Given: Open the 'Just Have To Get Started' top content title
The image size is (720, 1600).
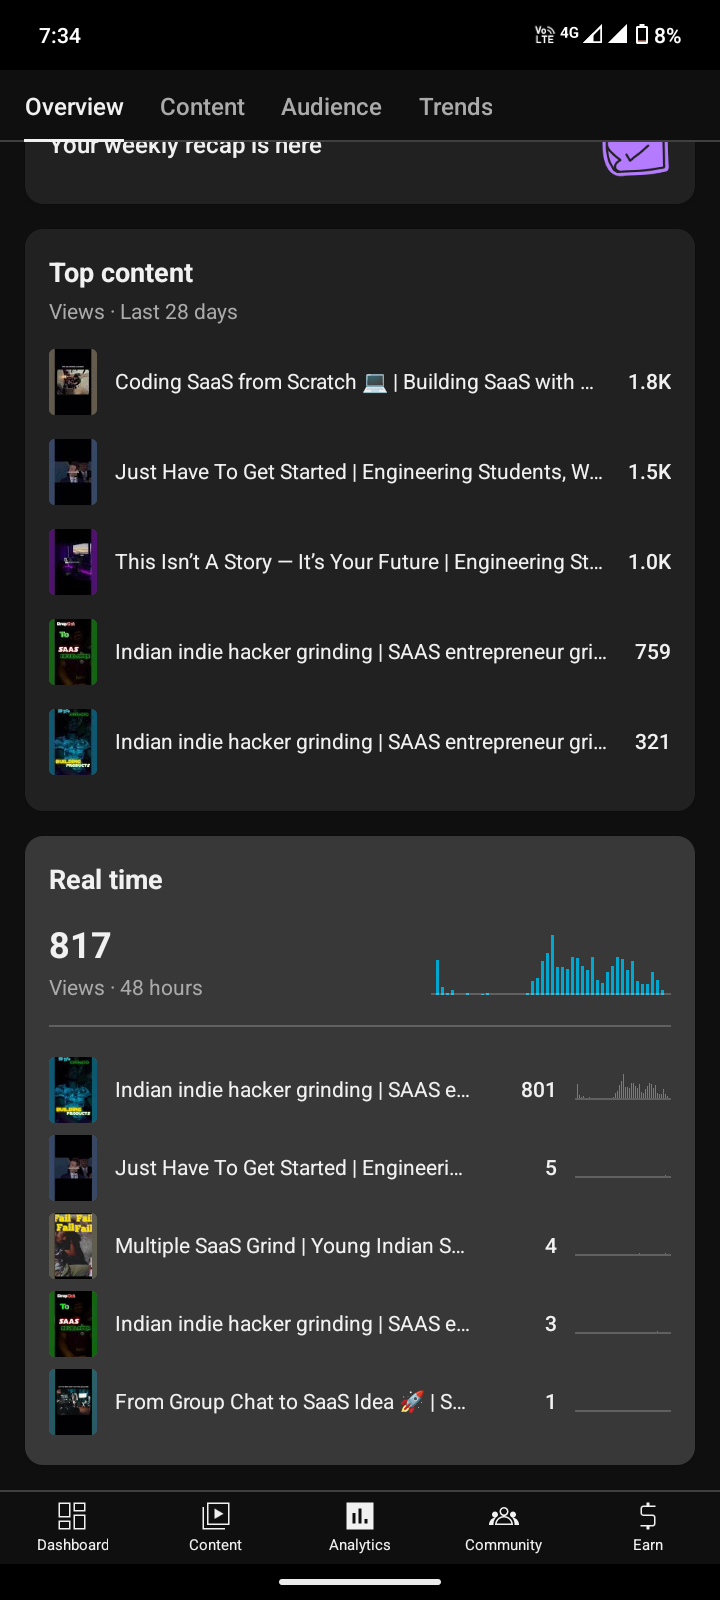Looking at the screenshot, I should pos(358,472).
